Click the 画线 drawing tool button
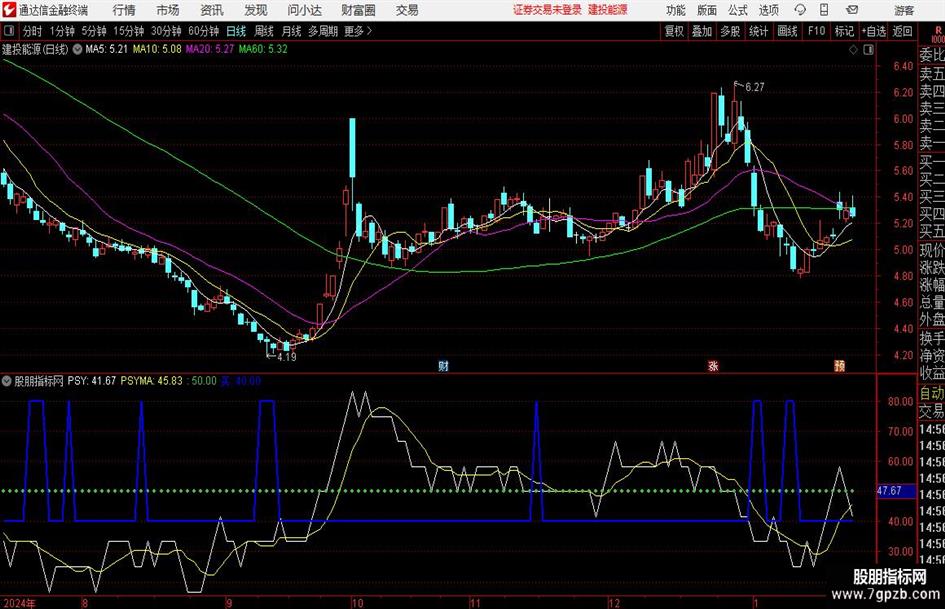945x609 pixels. [x=787, y=31]
